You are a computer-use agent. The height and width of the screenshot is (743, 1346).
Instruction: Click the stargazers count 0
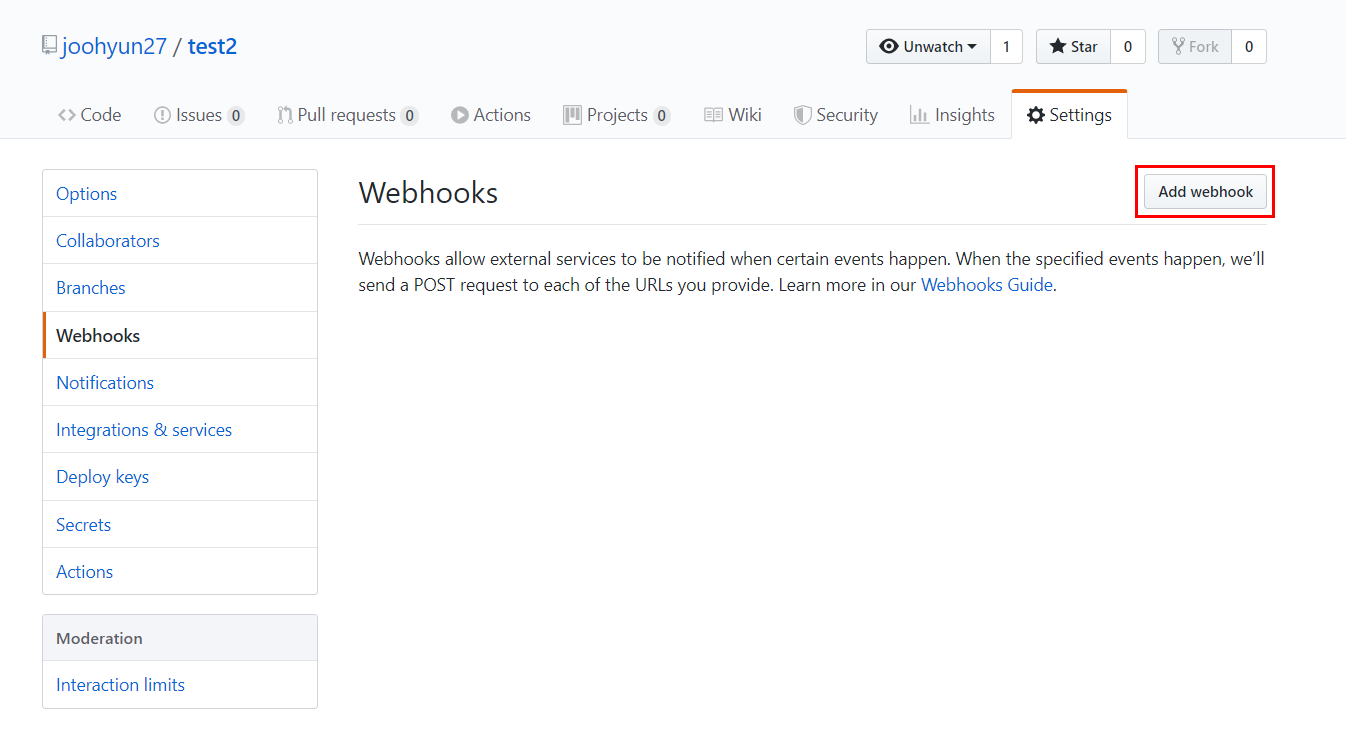[x=1128, y=47]
